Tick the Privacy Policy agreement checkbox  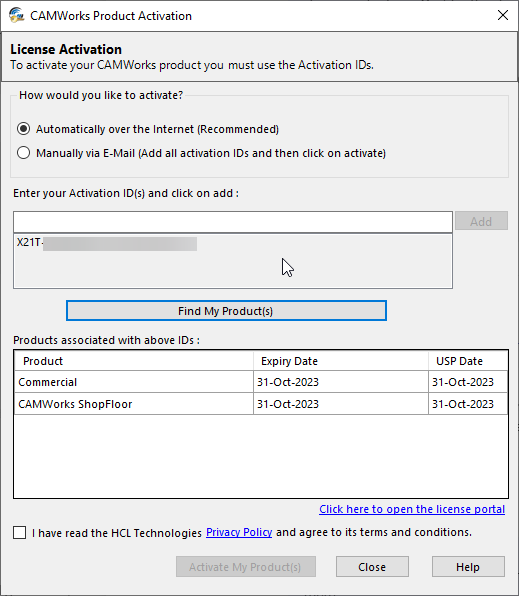tap(19, 533)
